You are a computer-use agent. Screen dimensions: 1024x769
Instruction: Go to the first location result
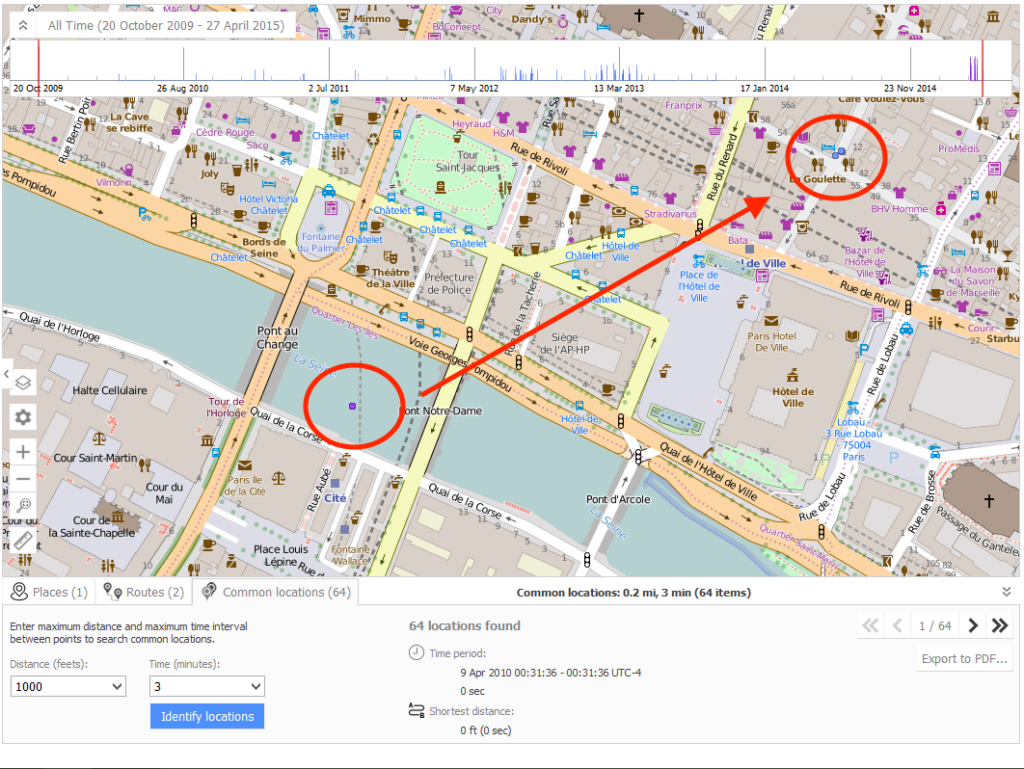point(871,625)
